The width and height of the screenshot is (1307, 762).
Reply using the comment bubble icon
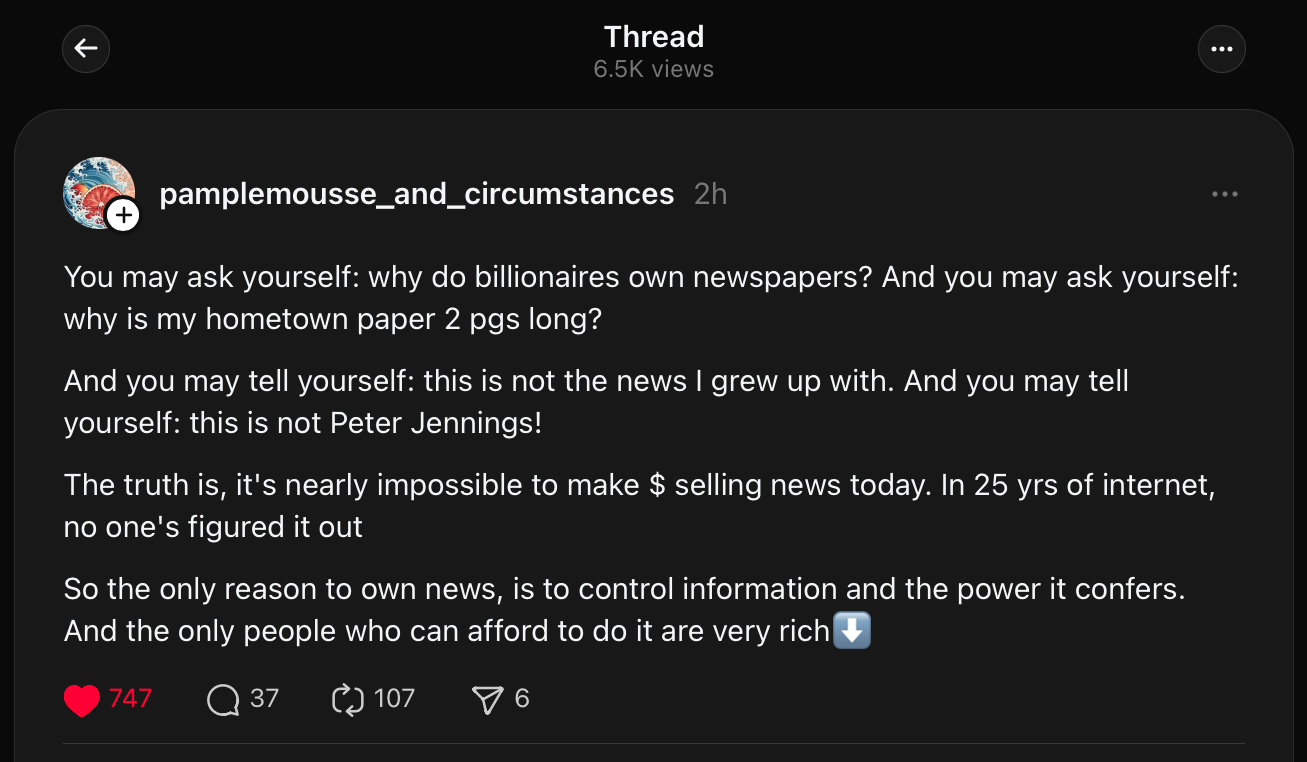223,699
